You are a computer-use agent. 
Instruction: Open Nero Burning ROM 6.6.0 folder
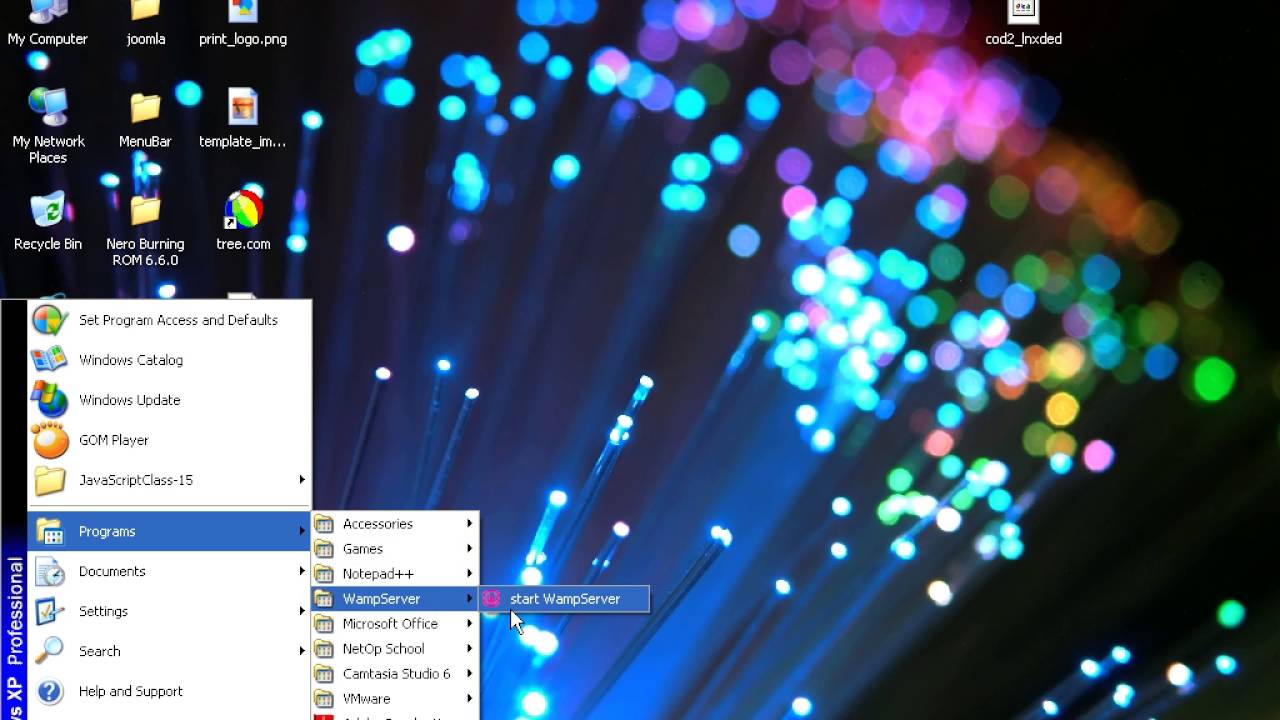coord(145,230)
